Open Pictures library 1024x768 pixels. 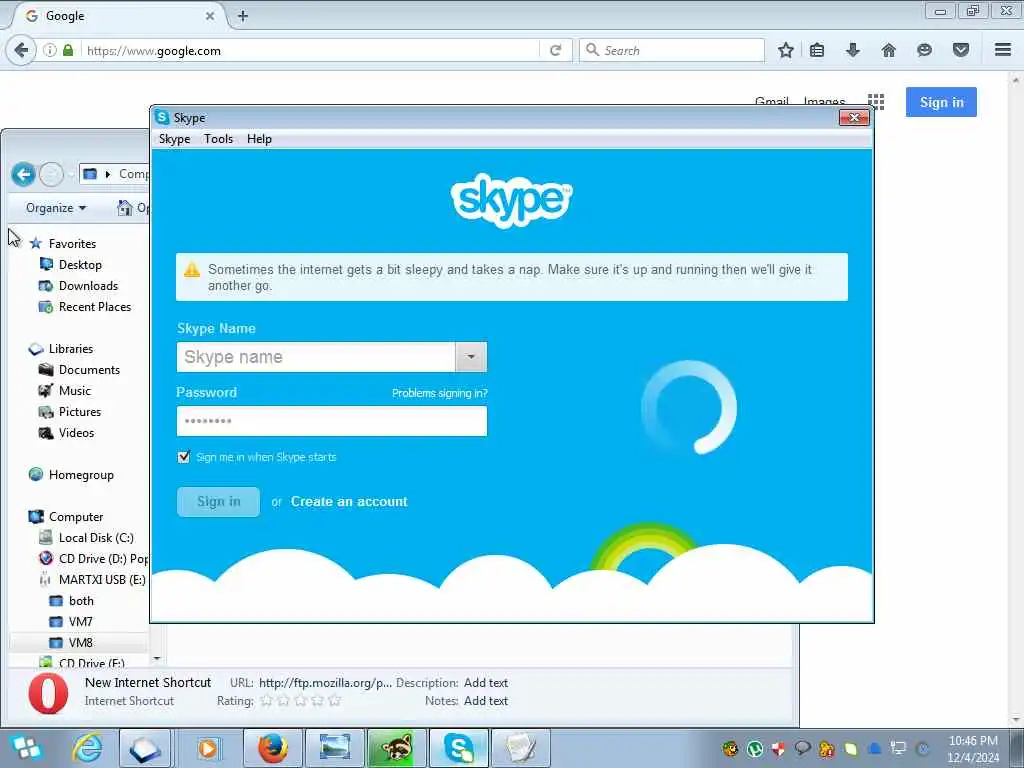(80, 411)
